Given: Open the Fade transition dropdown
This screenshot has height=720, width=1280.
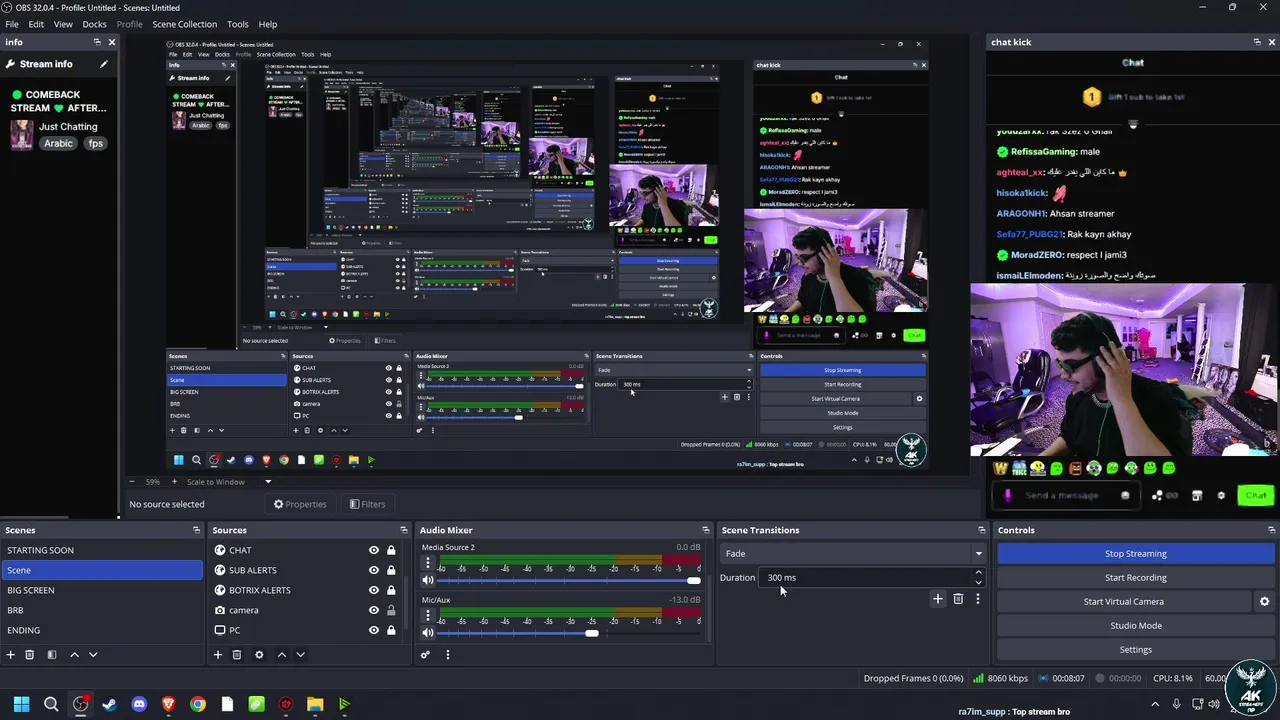Looking at the screenshot, I should coord(853,553).
